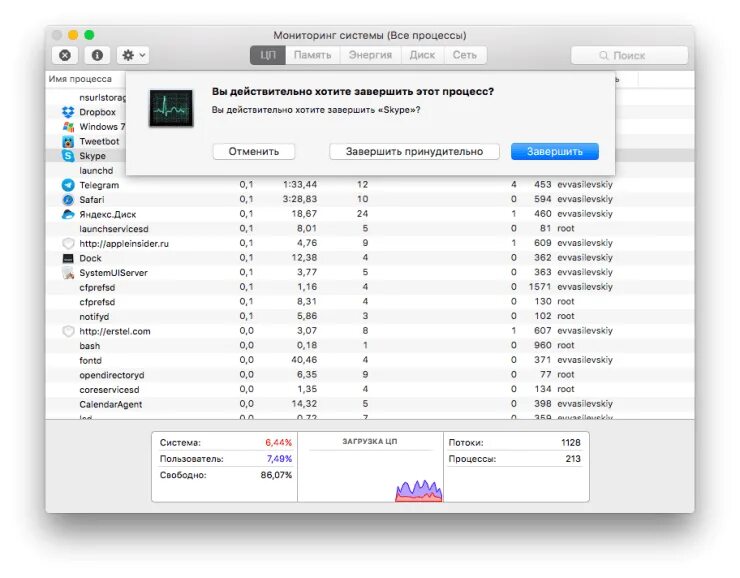Click Telegram CPU time 1:33,44
The image size is (740, 578).
point(300,184)
